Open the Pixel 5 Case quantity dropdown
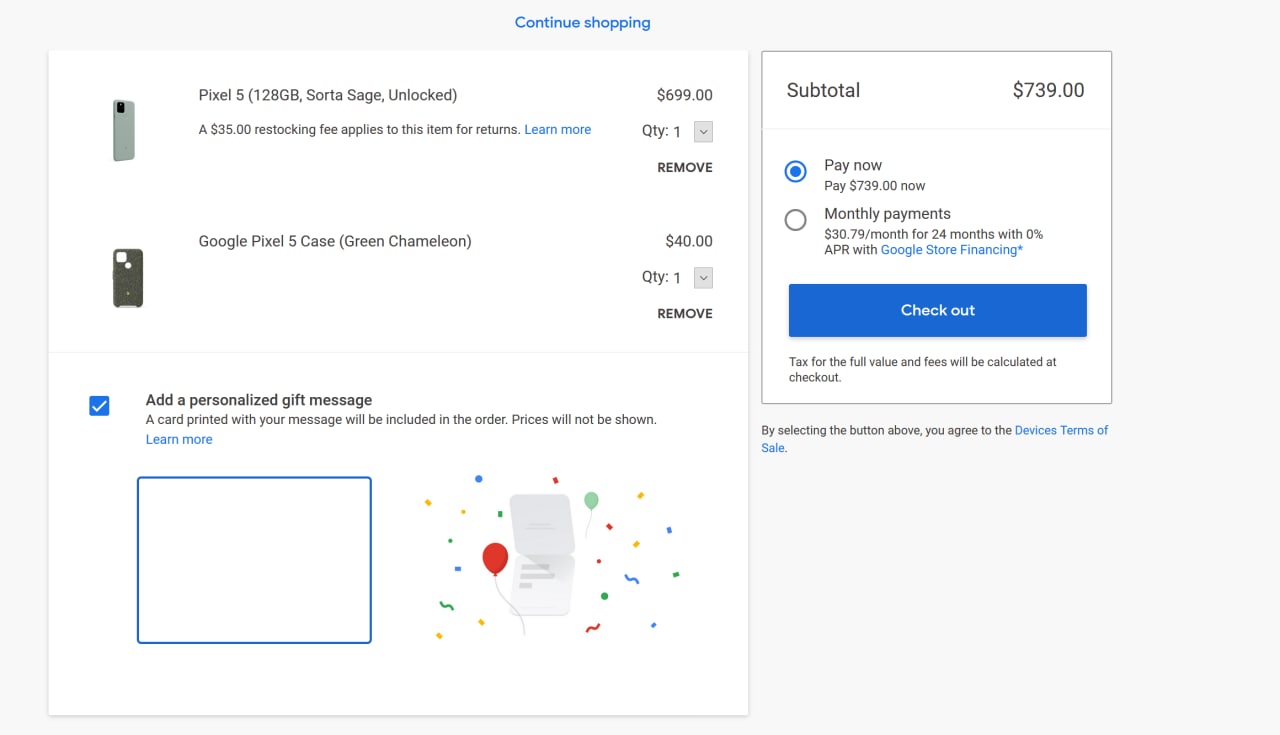Viewport: 1280px width, 735px height. (x=703, y=277)
